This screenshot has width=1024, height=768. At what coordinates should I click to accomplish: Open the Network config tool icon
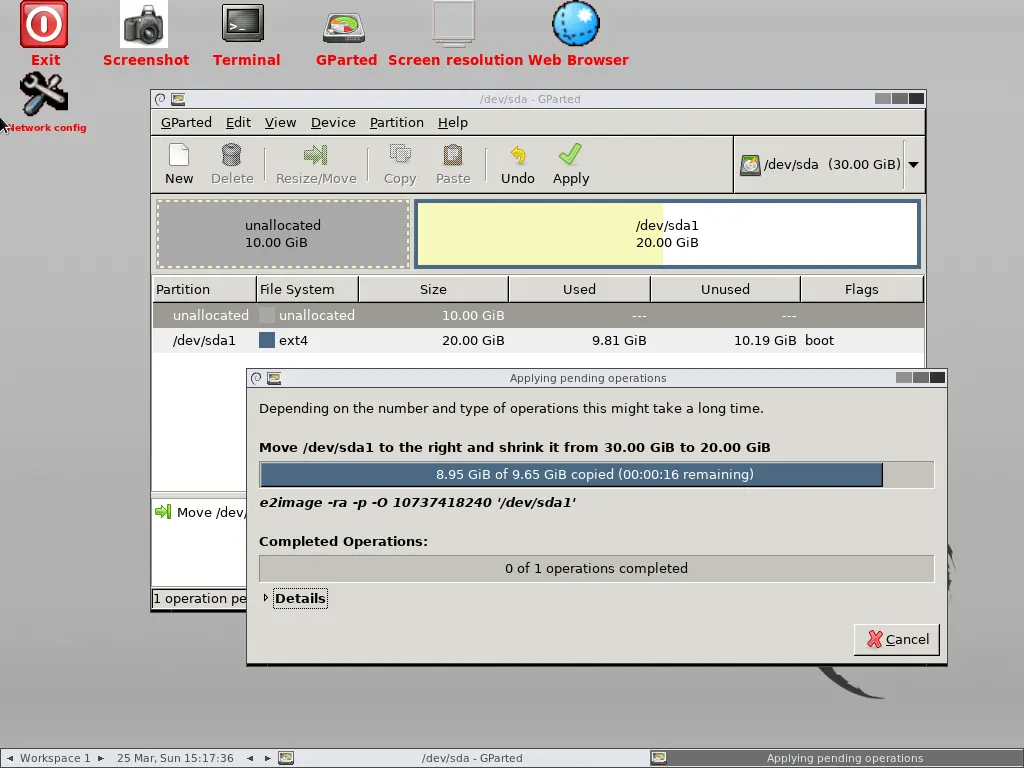pos(44,93)
